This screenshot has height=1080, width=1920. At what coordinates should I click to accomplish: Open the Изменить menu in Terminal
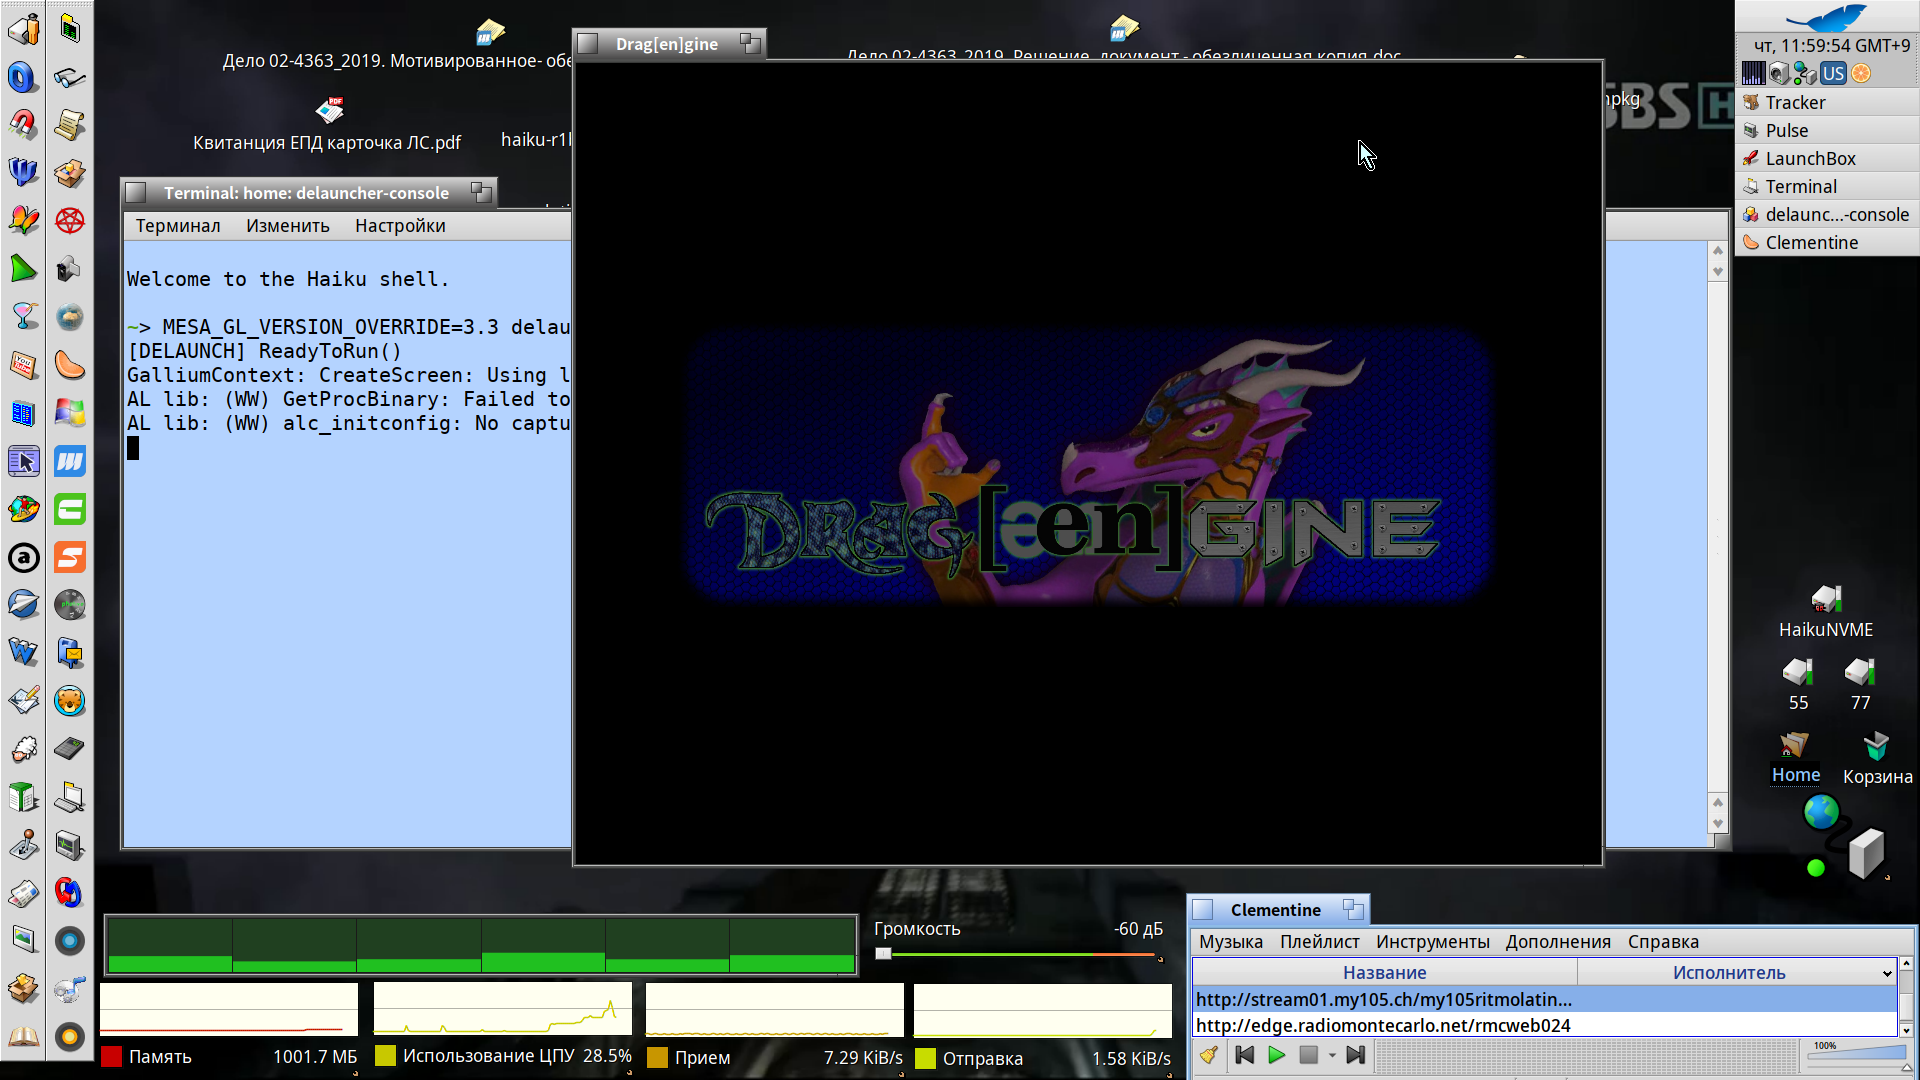click(288, 226)
